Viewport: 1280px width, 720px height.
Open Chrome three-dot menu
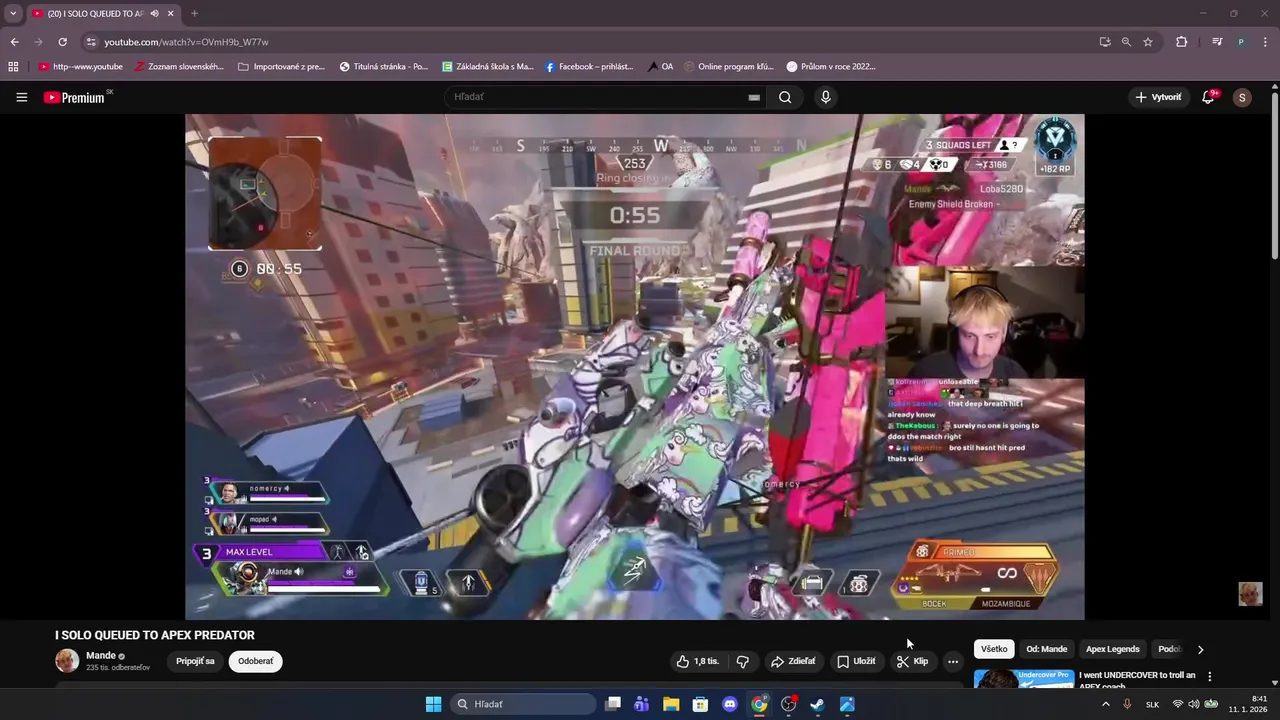[1266, 42]
